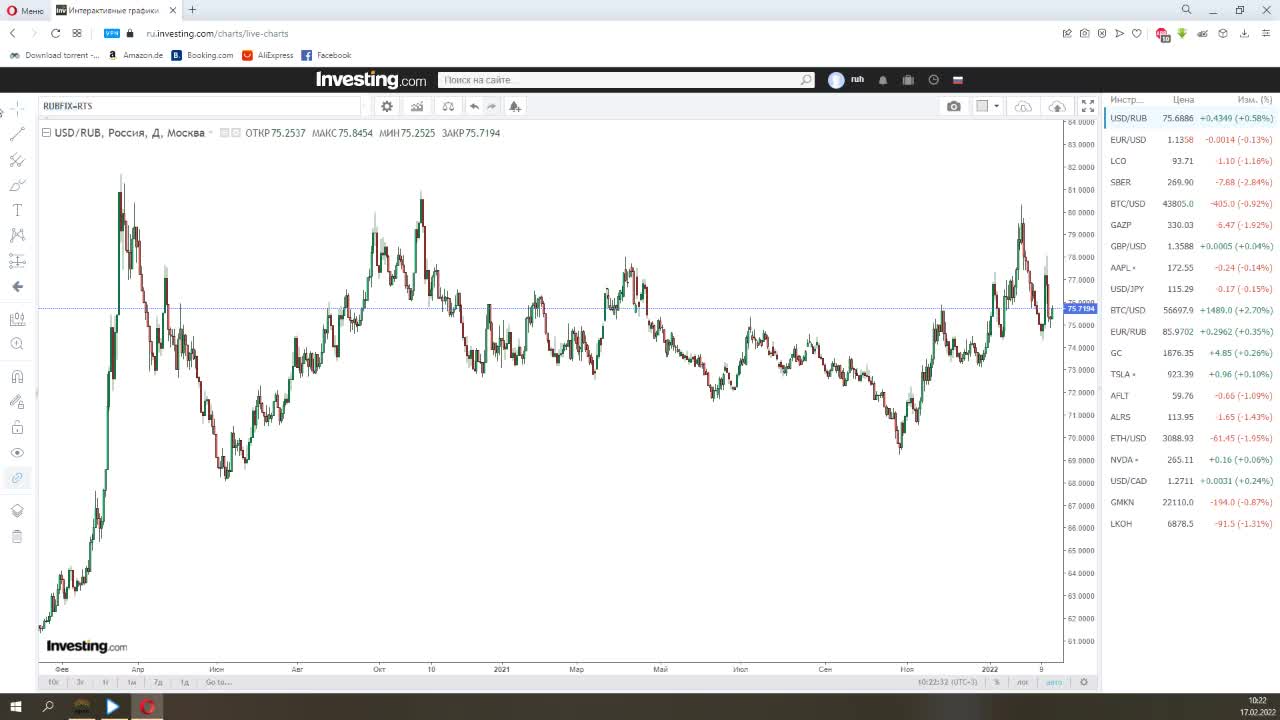Viewport: 1280px width, 720px height.
Task: Toggle lock all drawing tools
Action: click(x=17, y=427)
